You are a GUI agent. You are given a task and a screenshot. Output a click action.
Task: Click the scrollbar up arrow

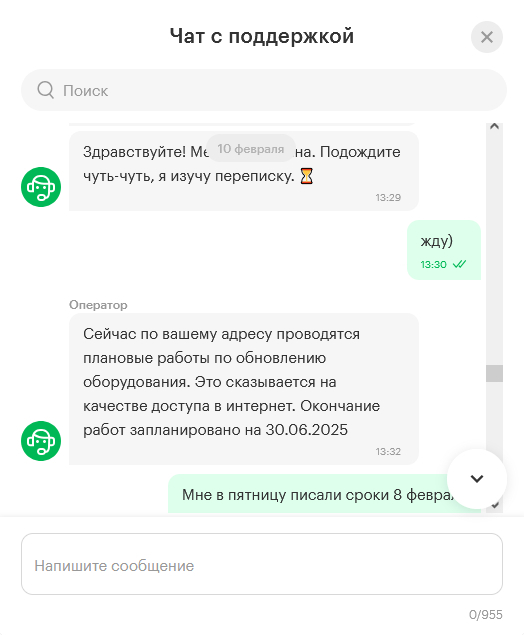(x=494, y=126)
